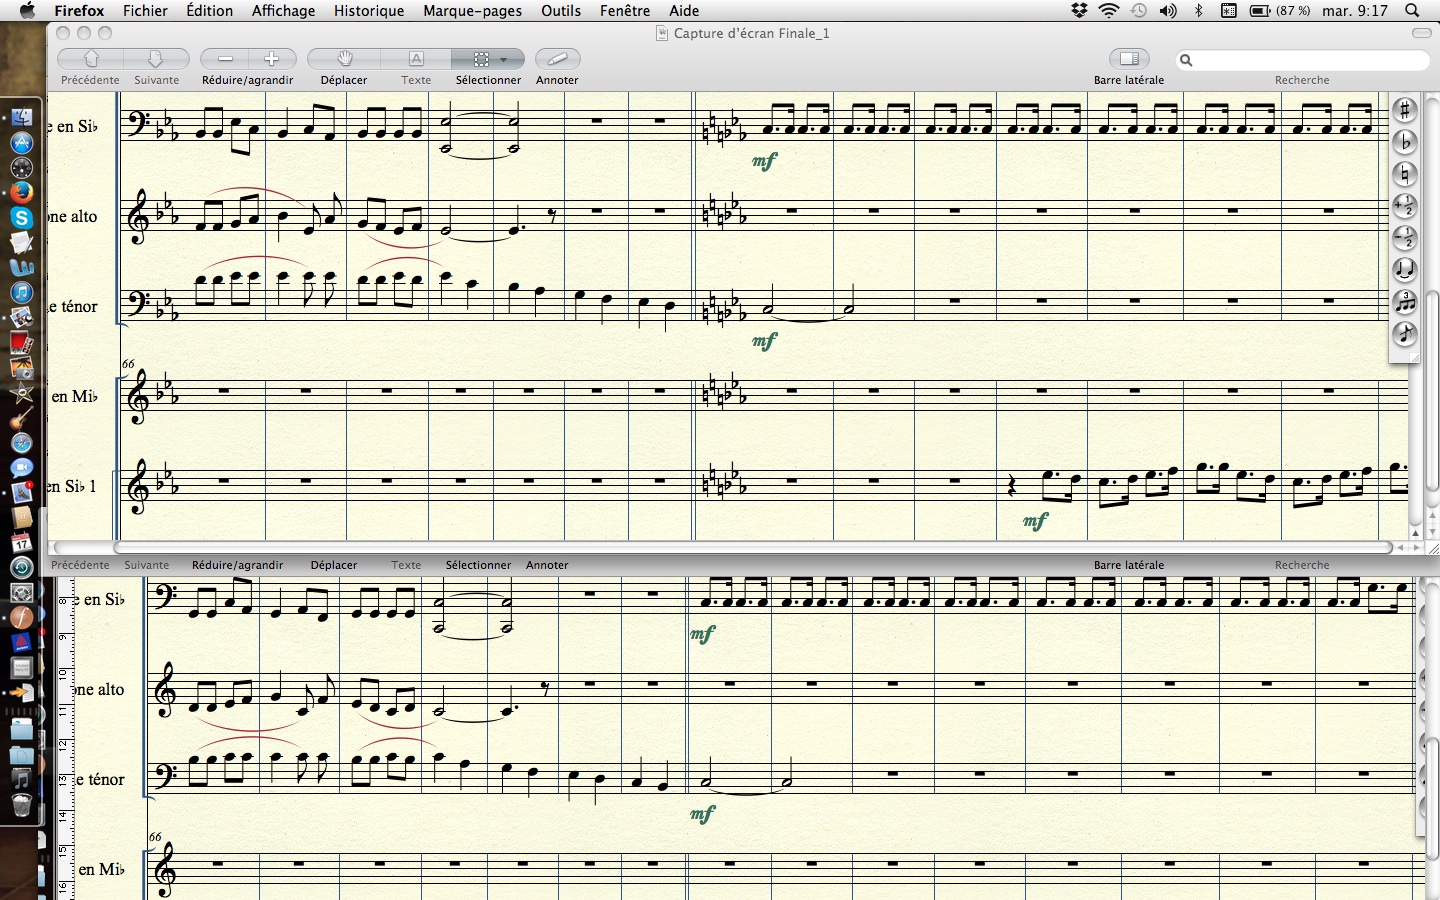This screenshot has width=1440, height=900.
Task: Open the Spotlight search magnifier
Action: [x=1412, y=11]
